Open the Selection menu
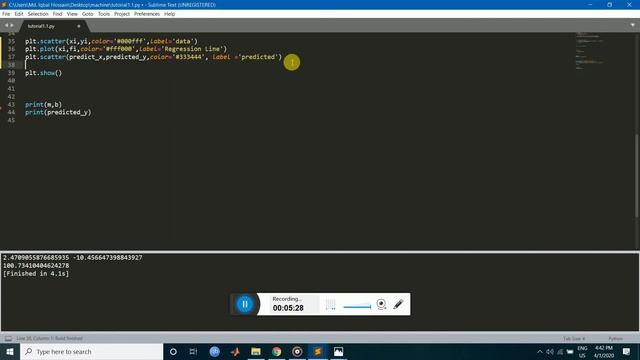Screen dimensions: 640x360 pyautogui.click(x=38, y=14)
